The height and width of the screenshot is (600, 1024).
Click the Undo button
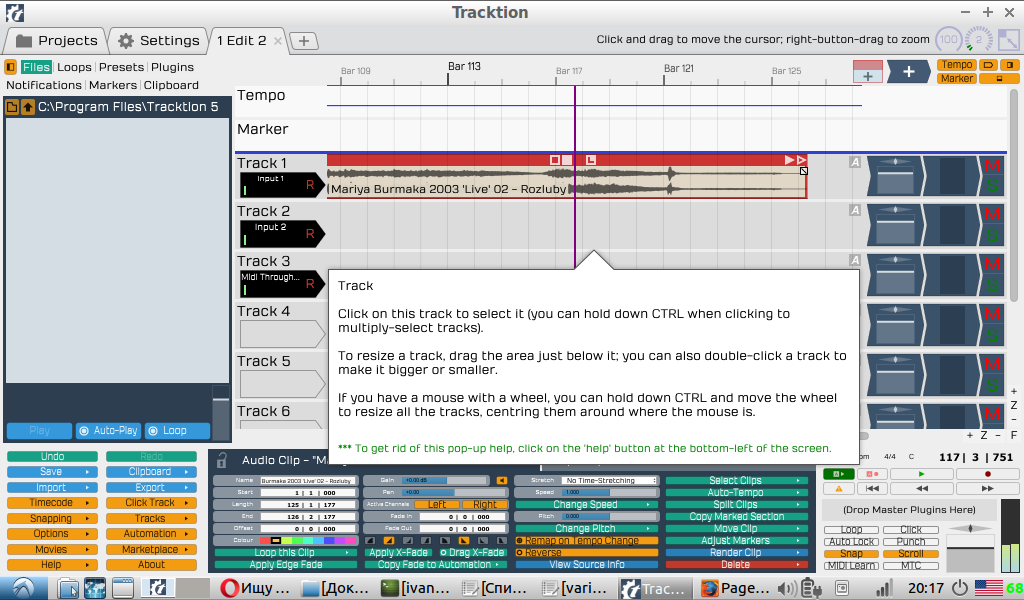(52, 456)
